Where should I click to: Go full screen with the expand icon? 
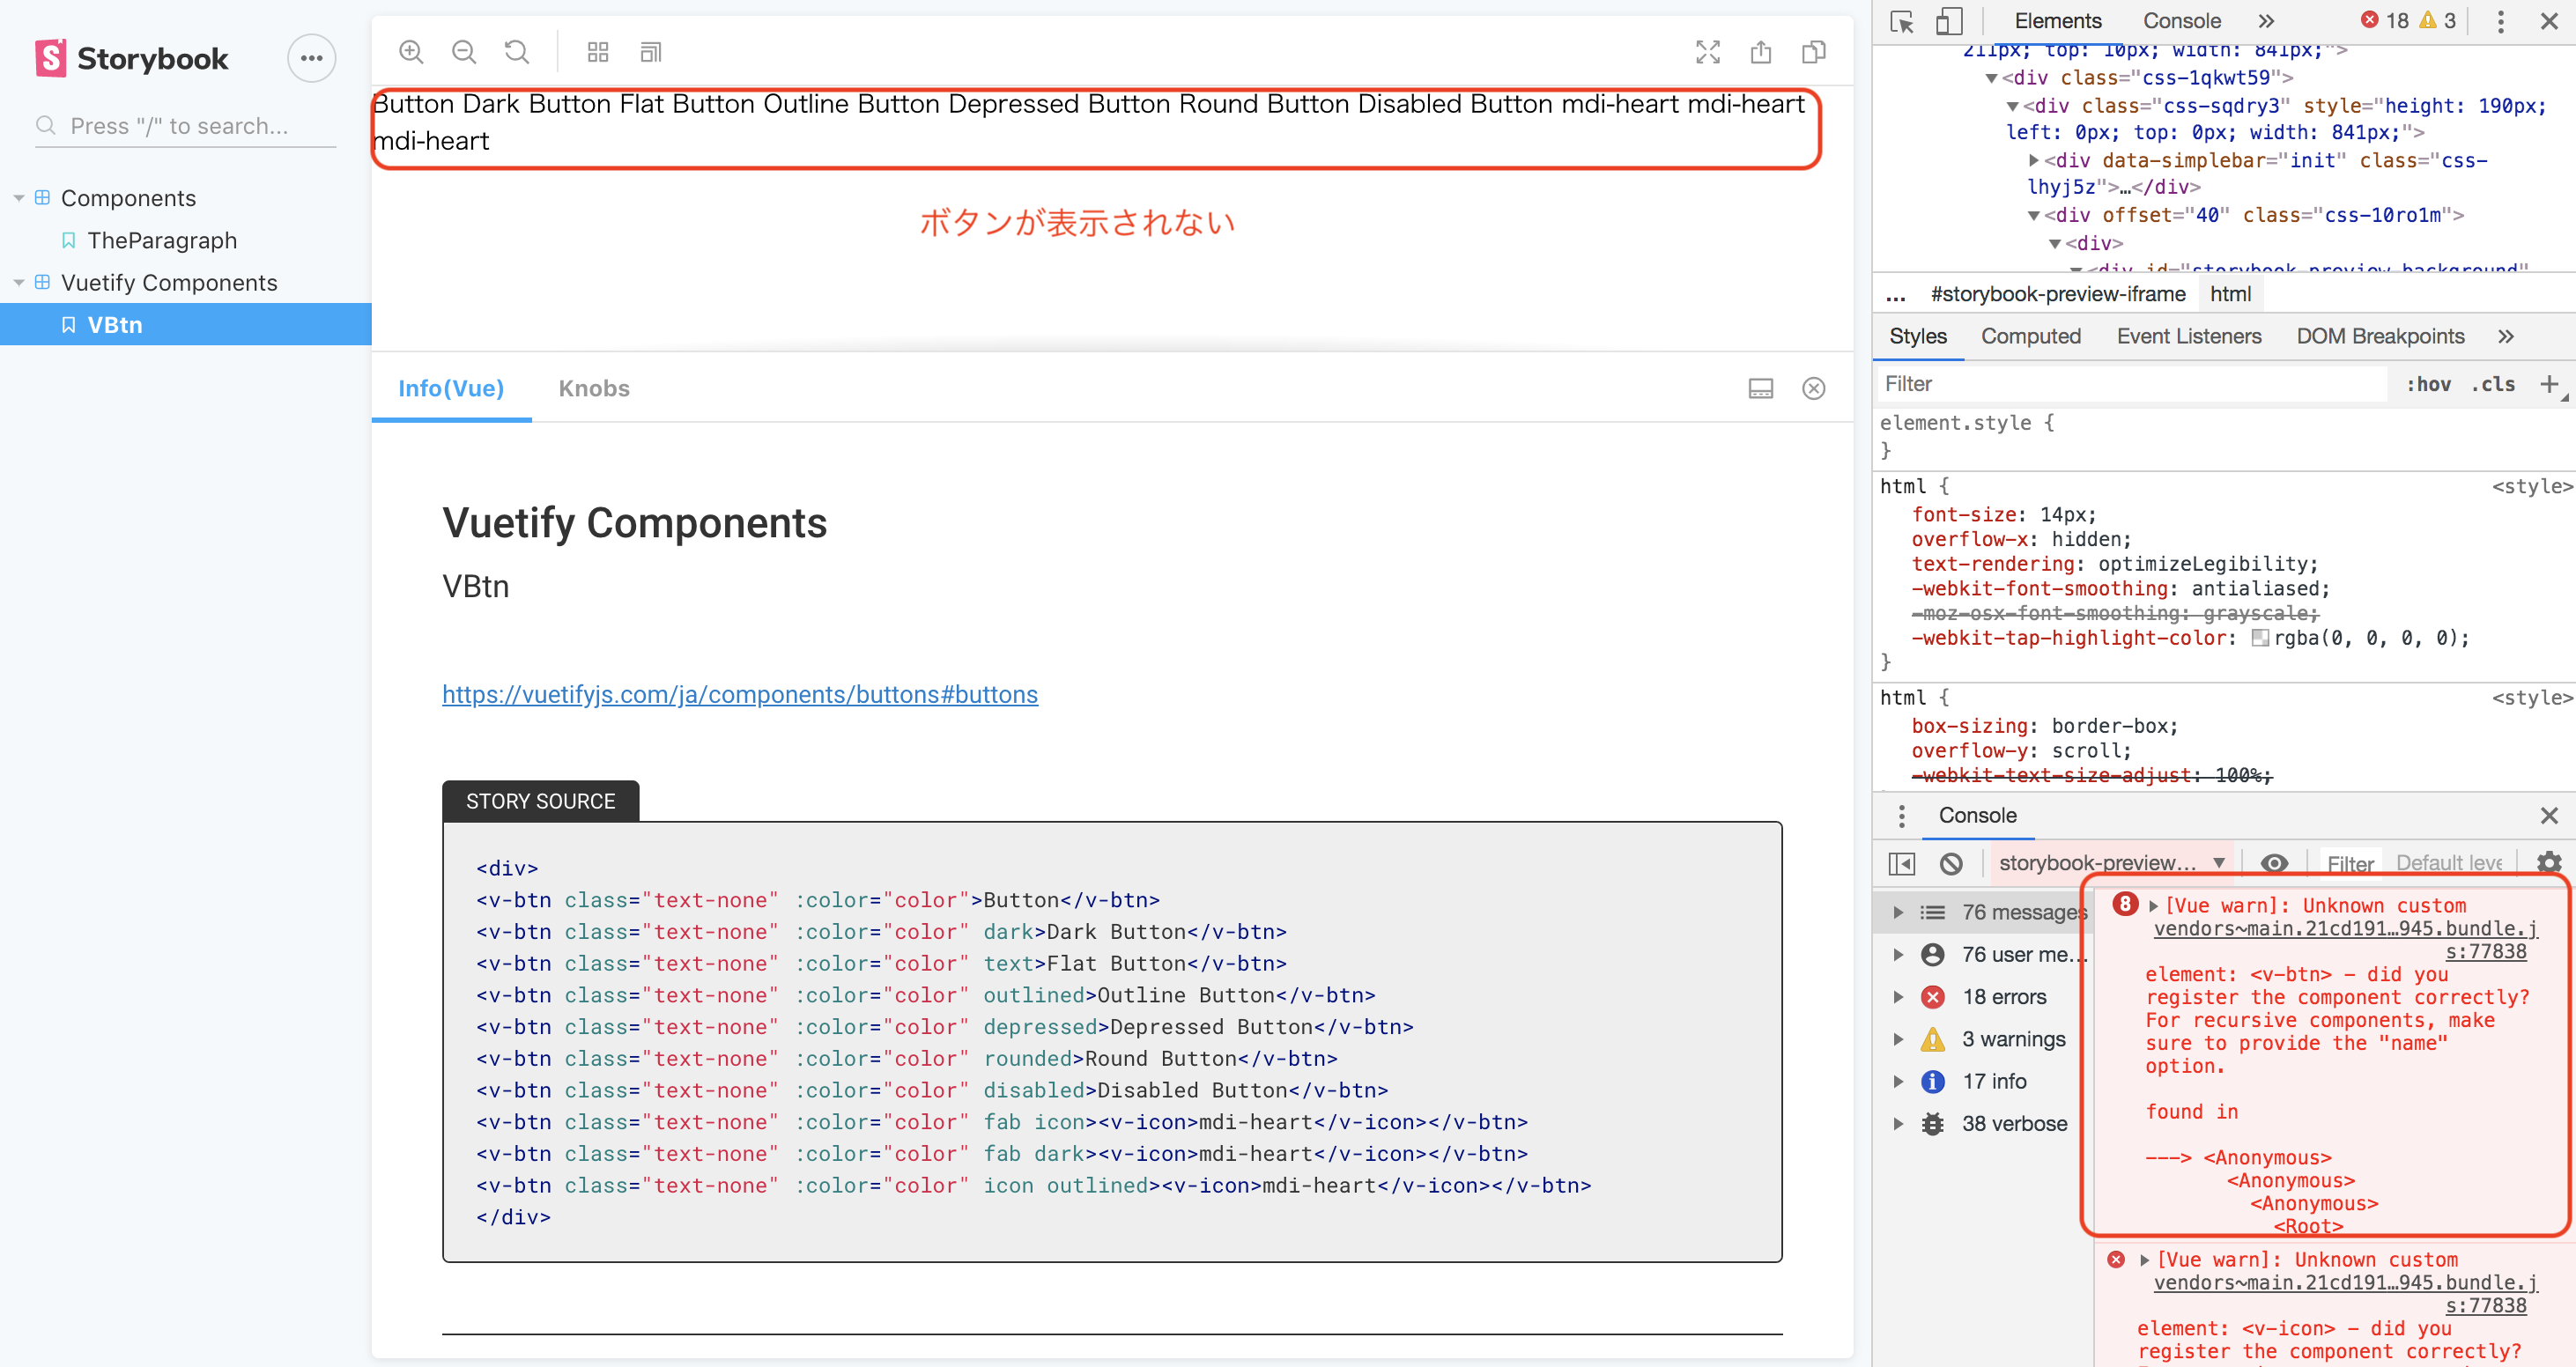tap(1708, 52)
